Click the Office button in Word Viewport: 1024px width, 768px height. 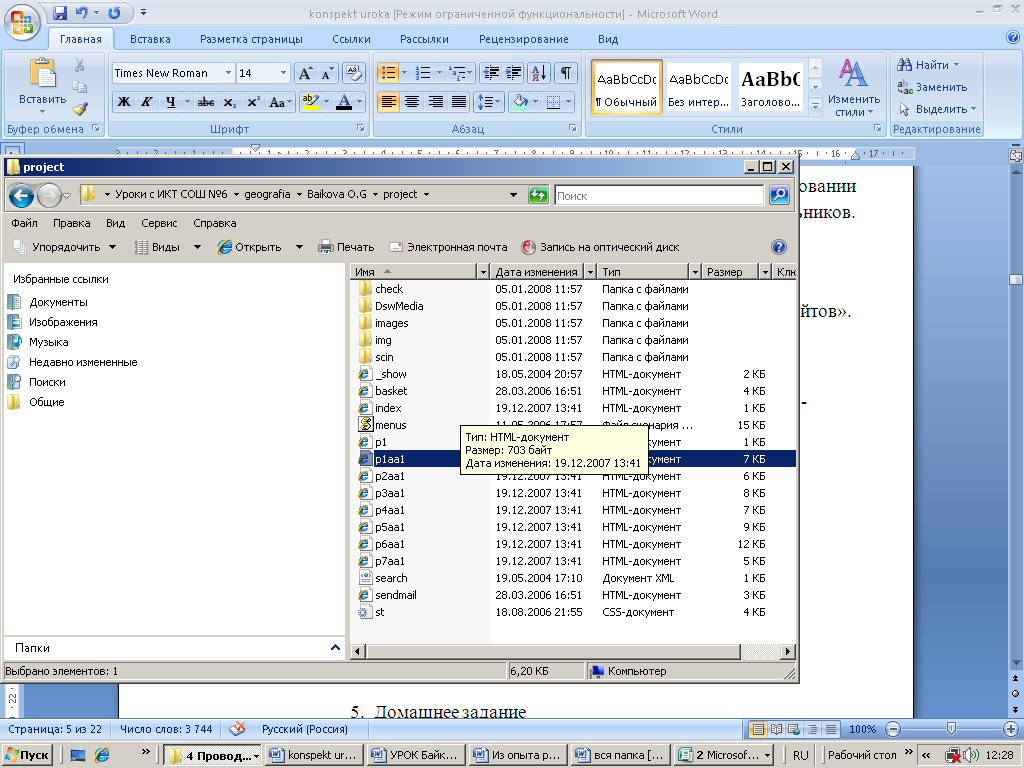coord(22,22)
